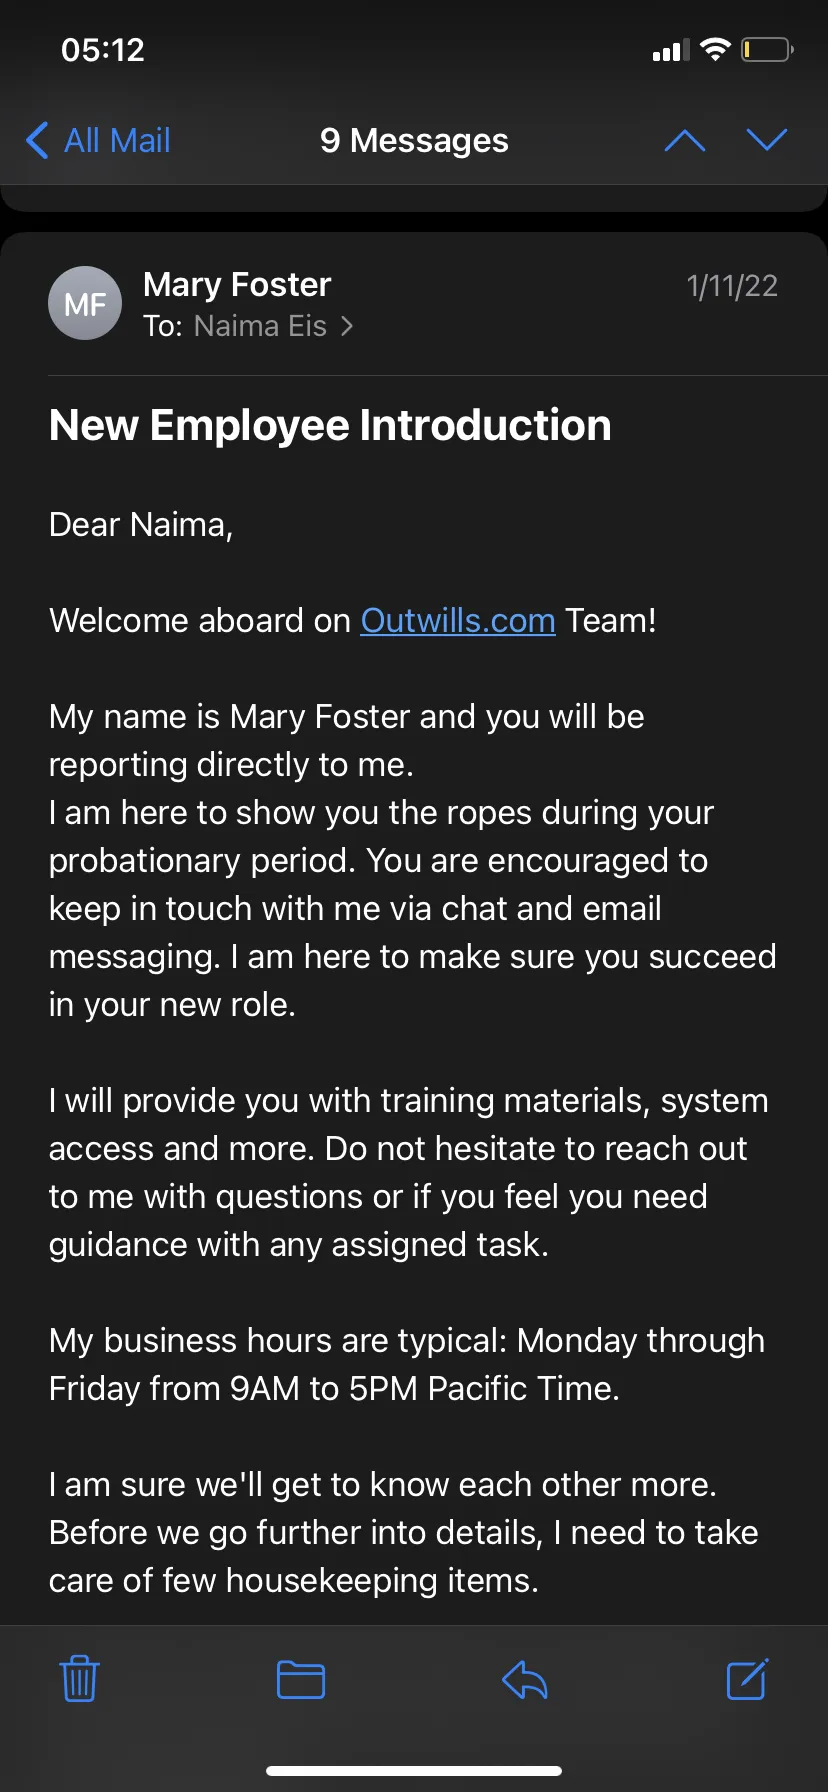Compose a new message with pencil icon

[747, 1679]
